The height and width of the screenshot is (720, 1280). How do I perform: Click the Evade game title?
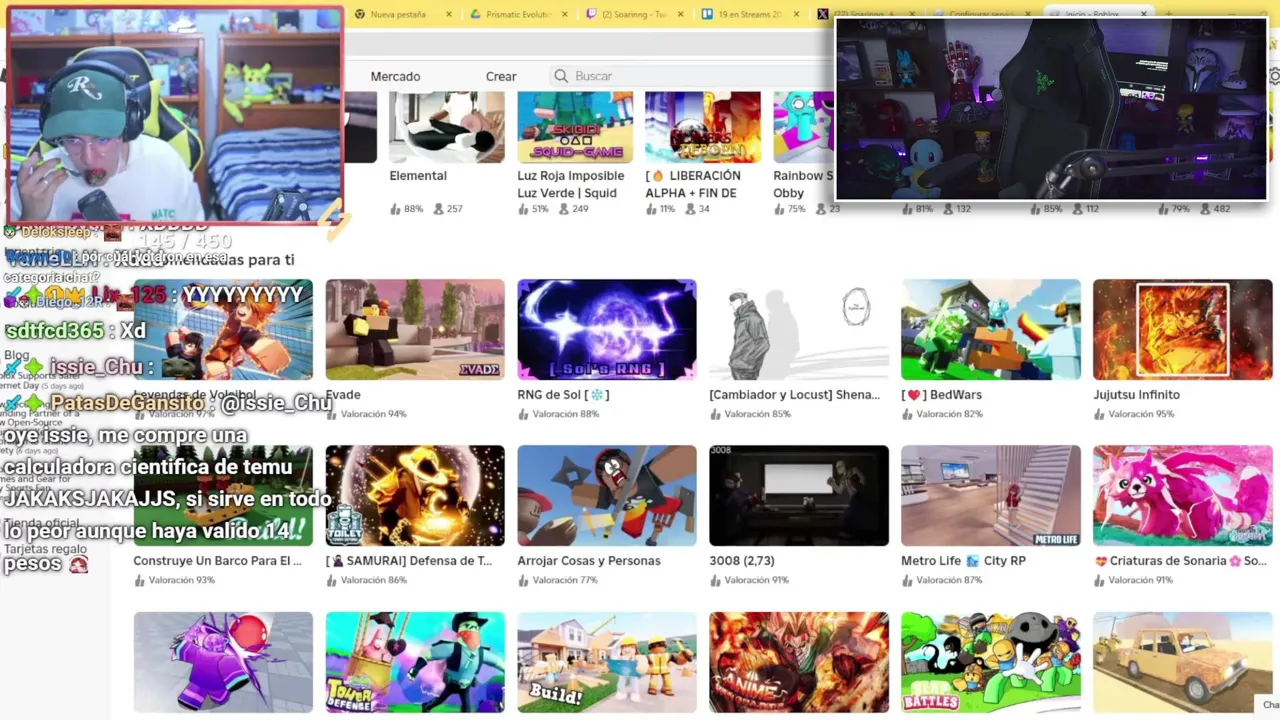343,395
